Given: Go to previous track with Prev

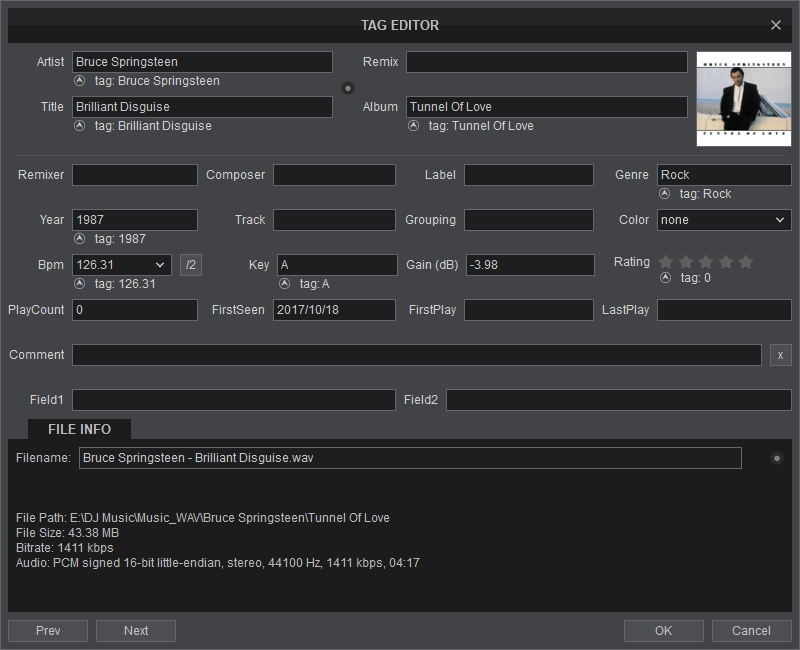Looking at the screenshot, I should (x=48, y=631).
